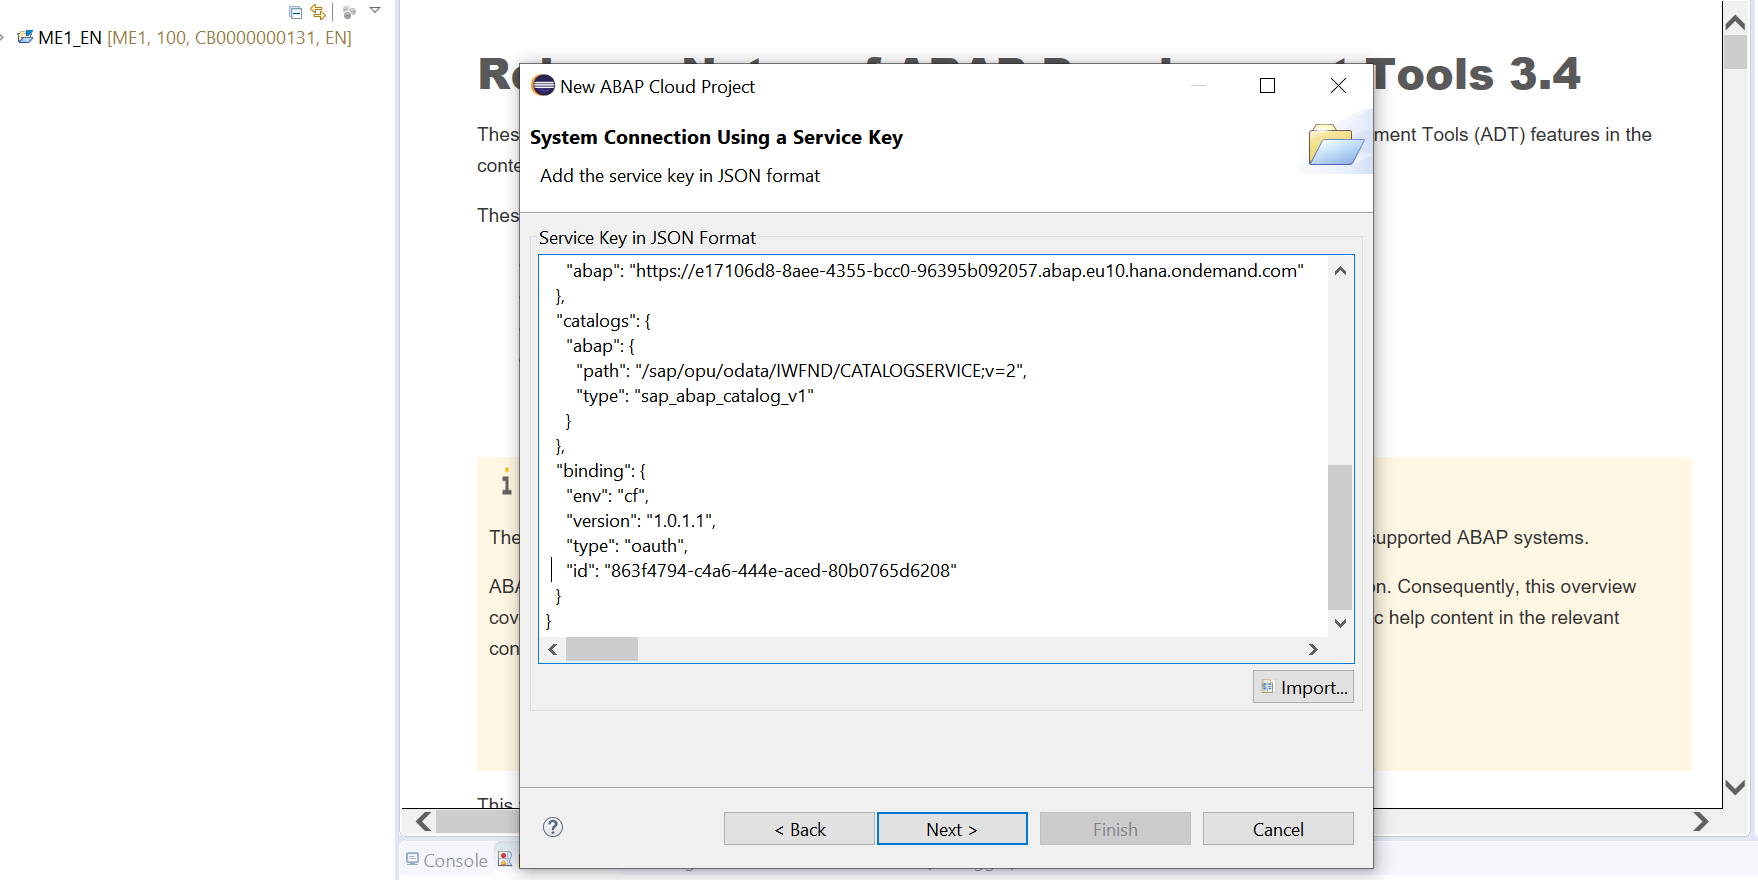Open help with the question mark icon
Viewport: 1758px width, 880px height.
pos(553,827)
